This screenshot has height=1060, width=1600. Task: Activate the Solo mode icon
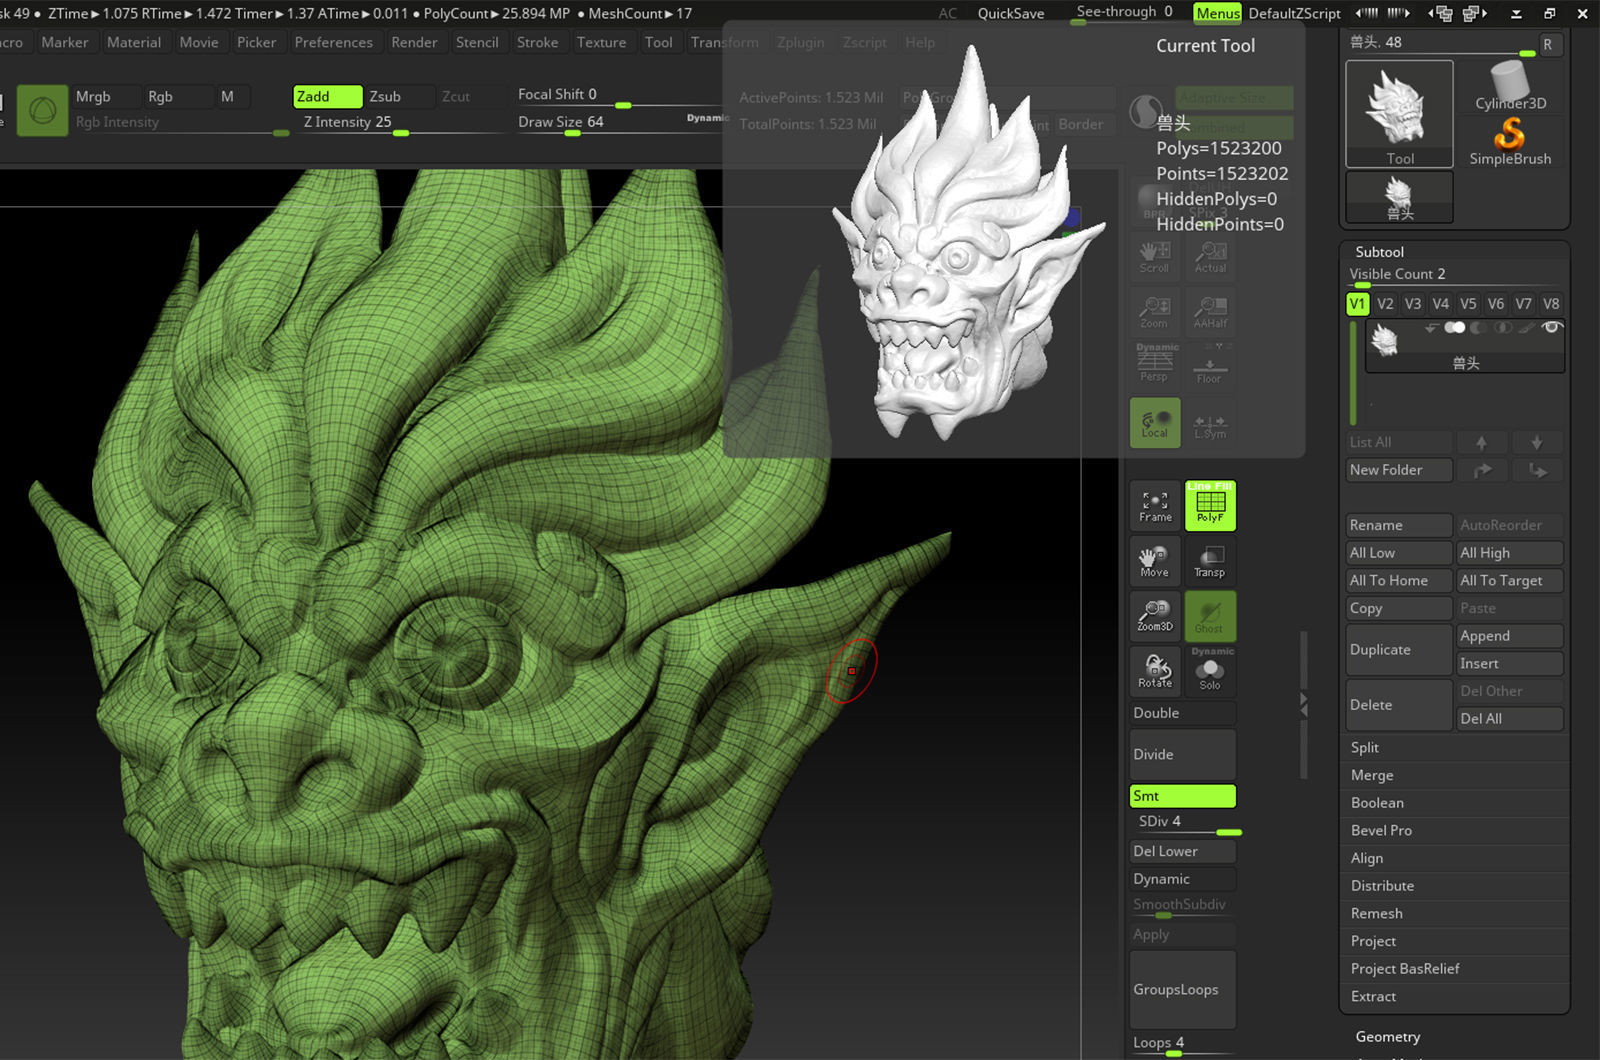pyautogui.click(x=1210, y=670)
